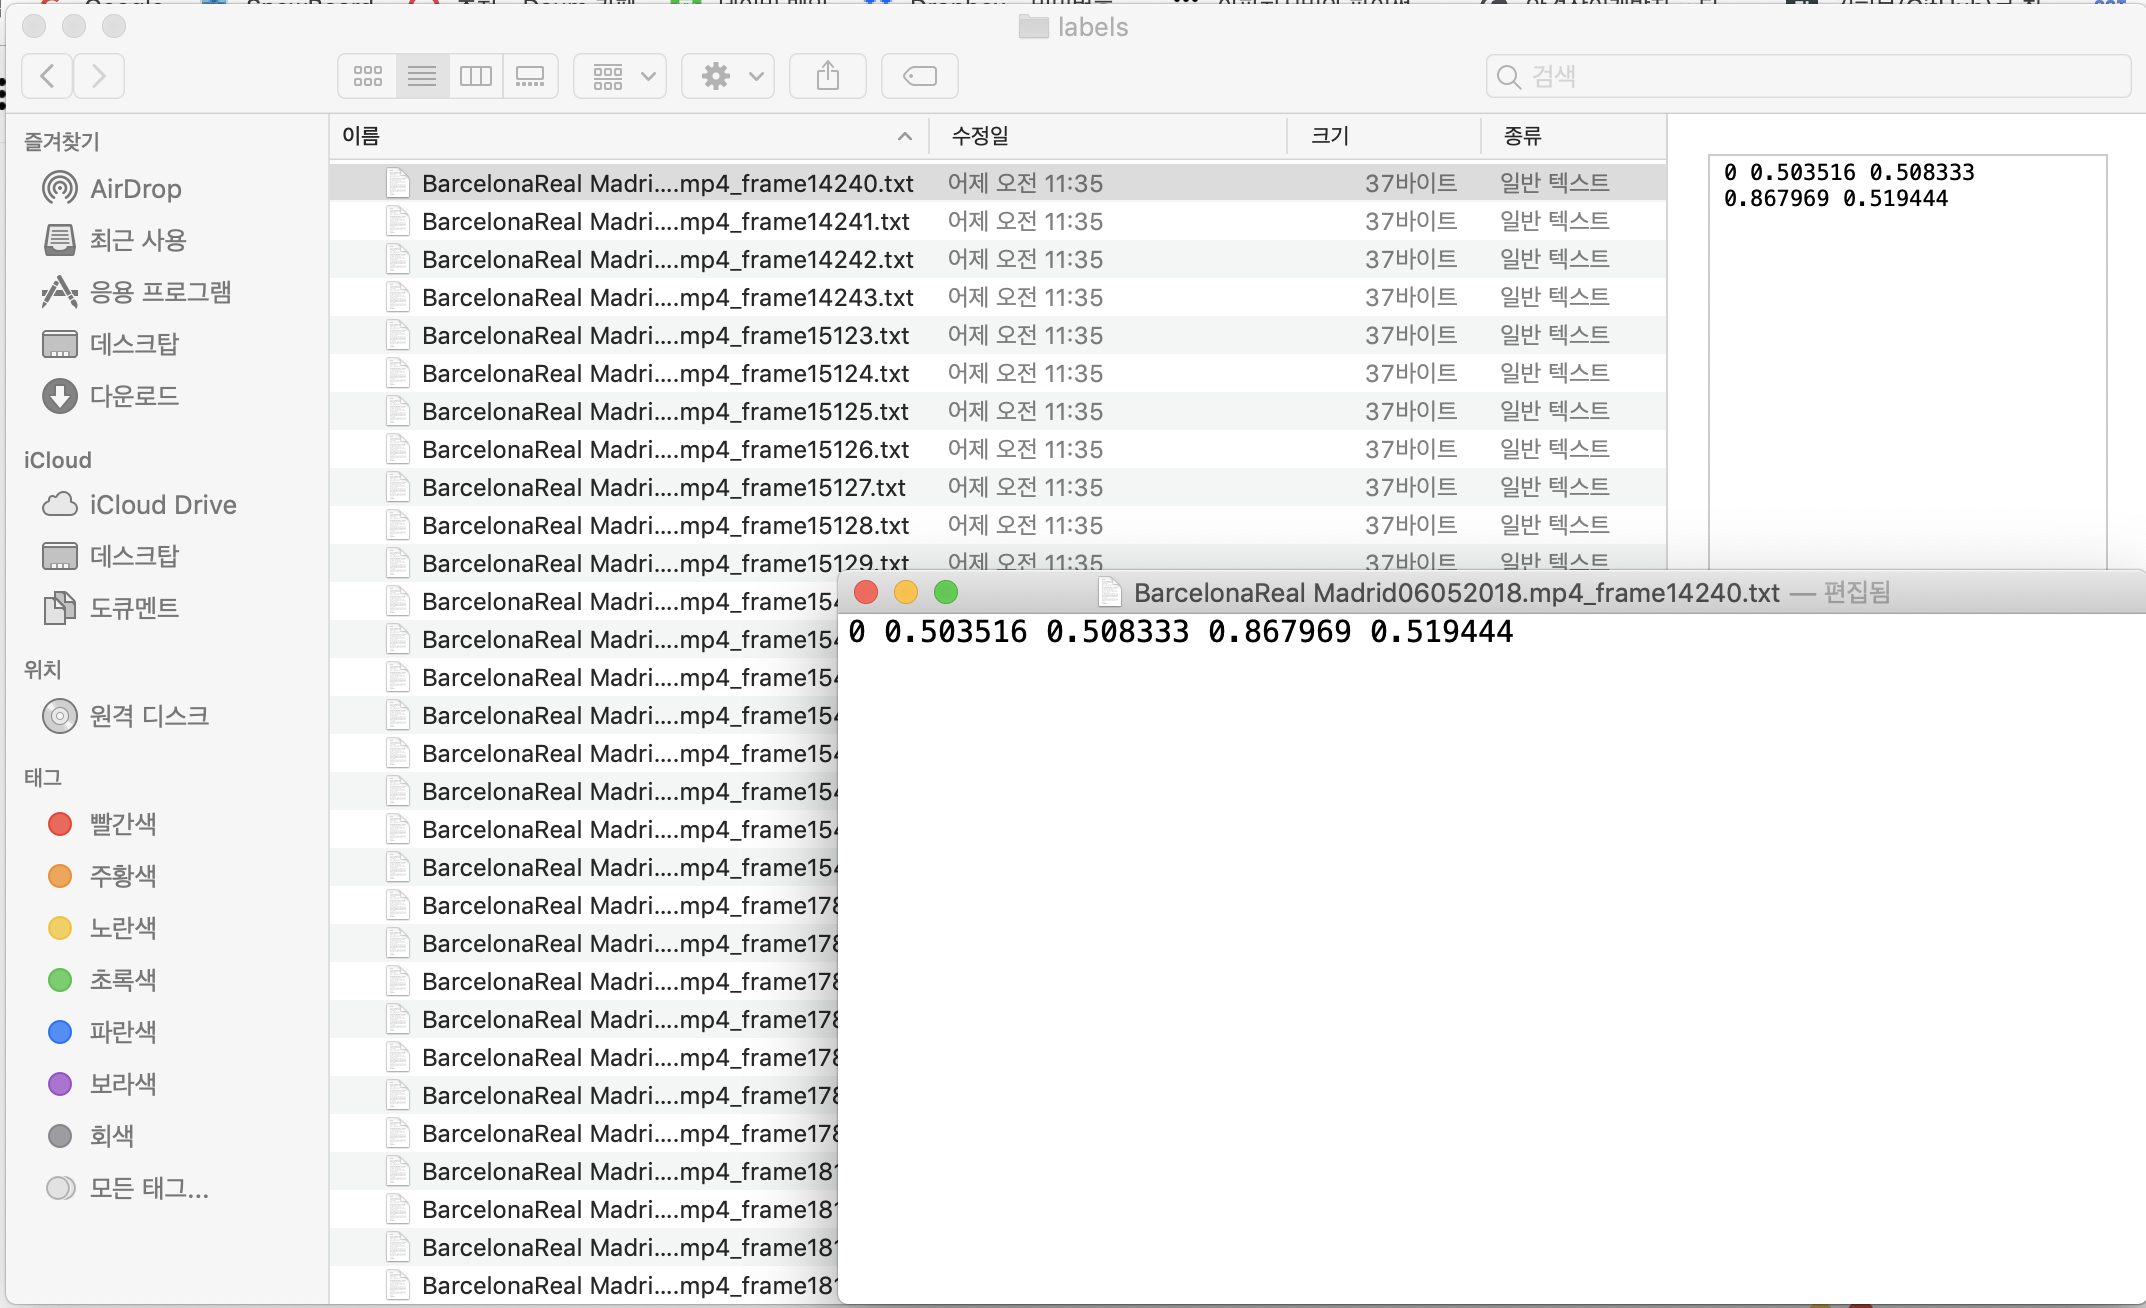
Task: Click the Share toolbar icon
Action: [x=828, y=77]
